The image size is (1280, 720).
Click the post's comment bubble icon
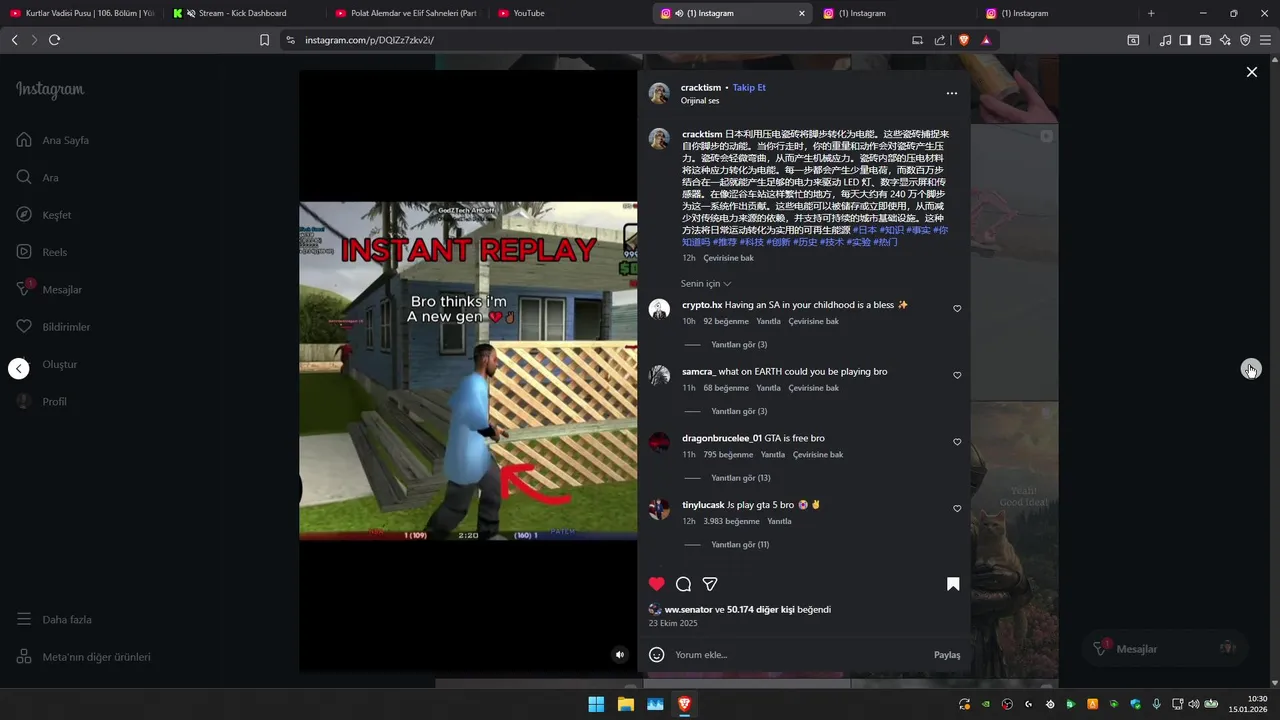coord(683,584)
